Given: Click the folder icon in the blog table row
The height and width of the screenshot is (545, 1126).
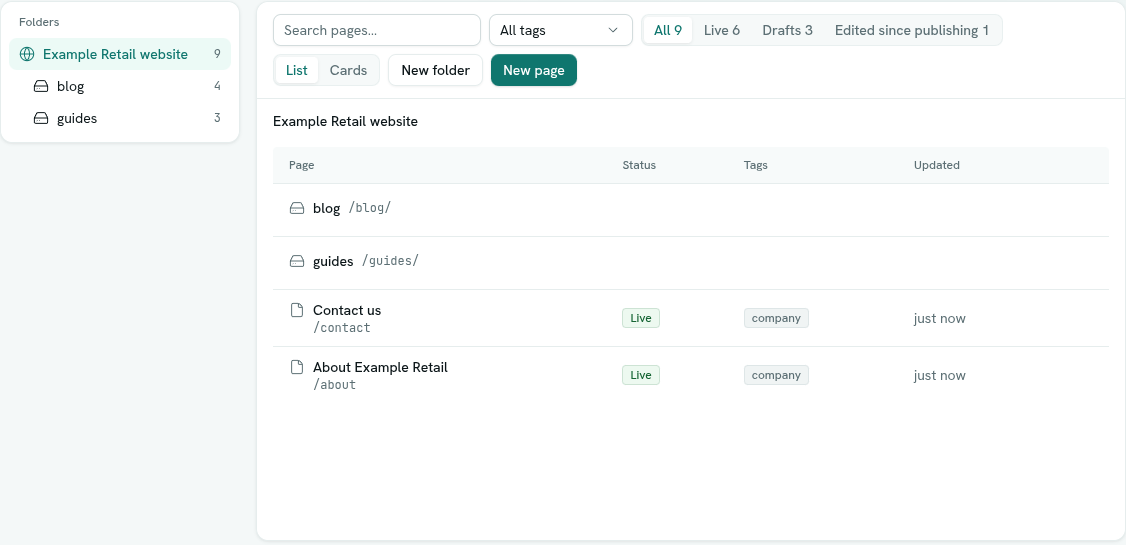Looking at the screenshot, I should 297,208.
